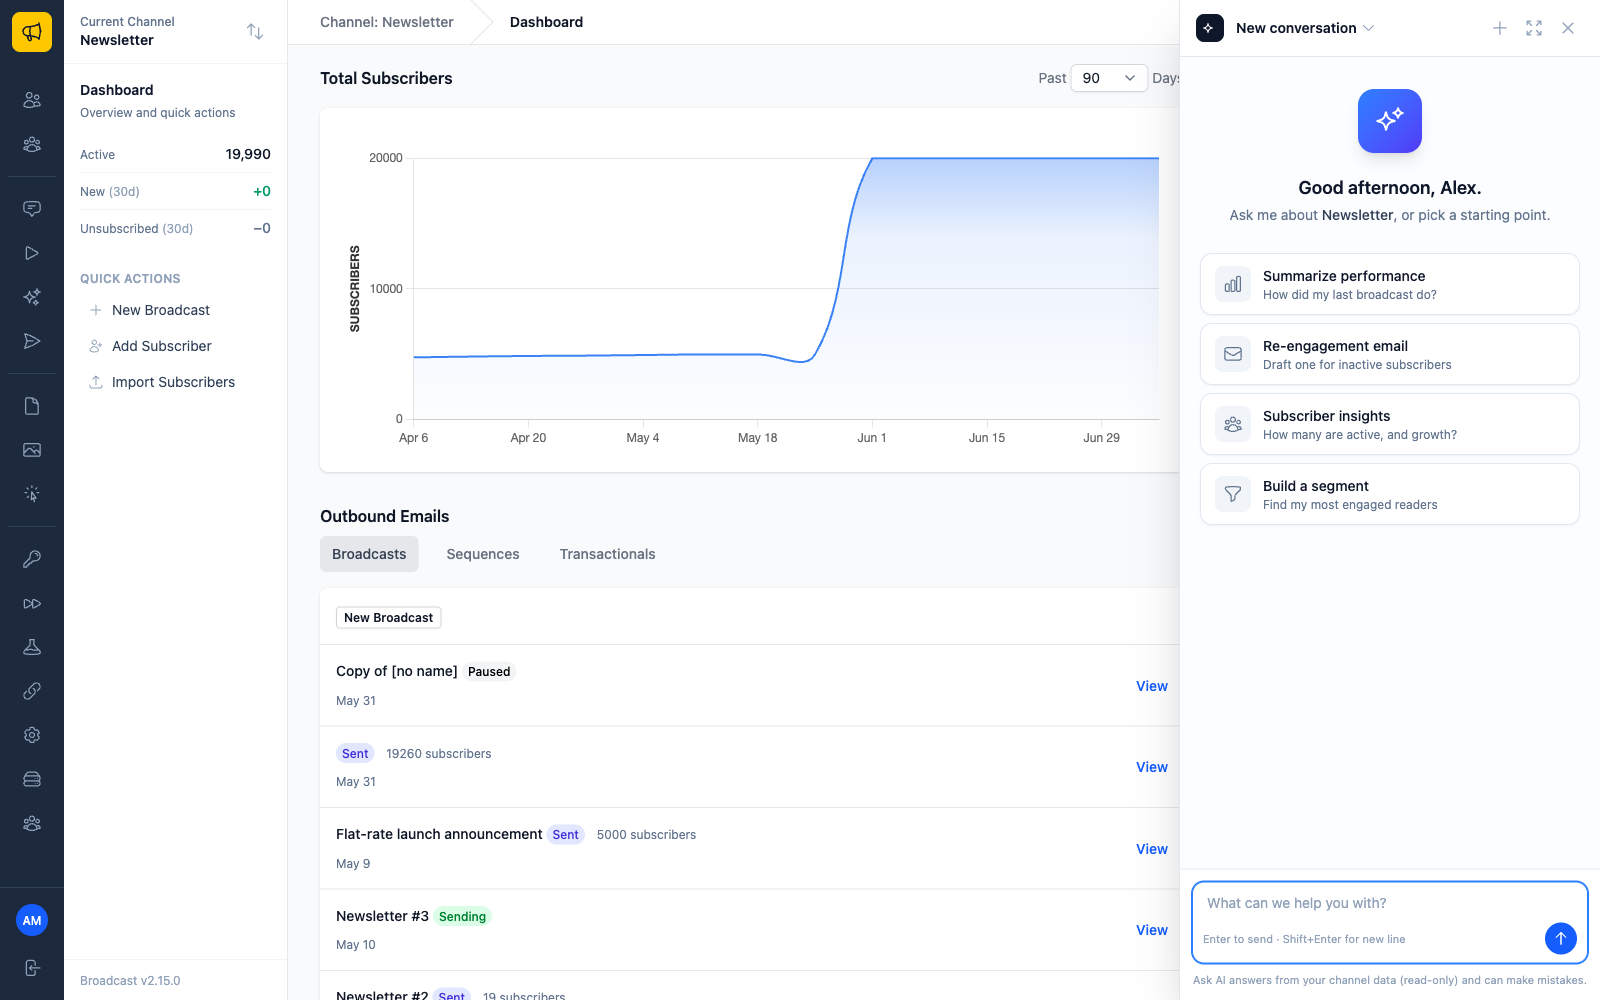1600x1000 pixels.
Task: Click New Broadcast button above the broadcast list
Action: (x=389, y=618)
